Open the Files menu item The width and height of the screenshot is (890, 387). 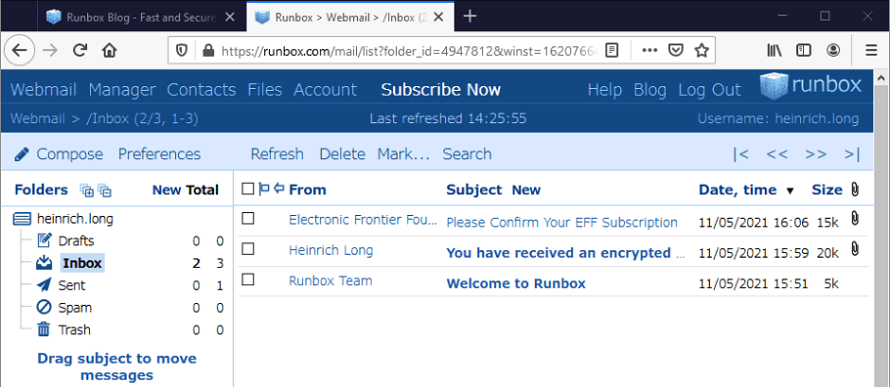[x=265, y=90]
